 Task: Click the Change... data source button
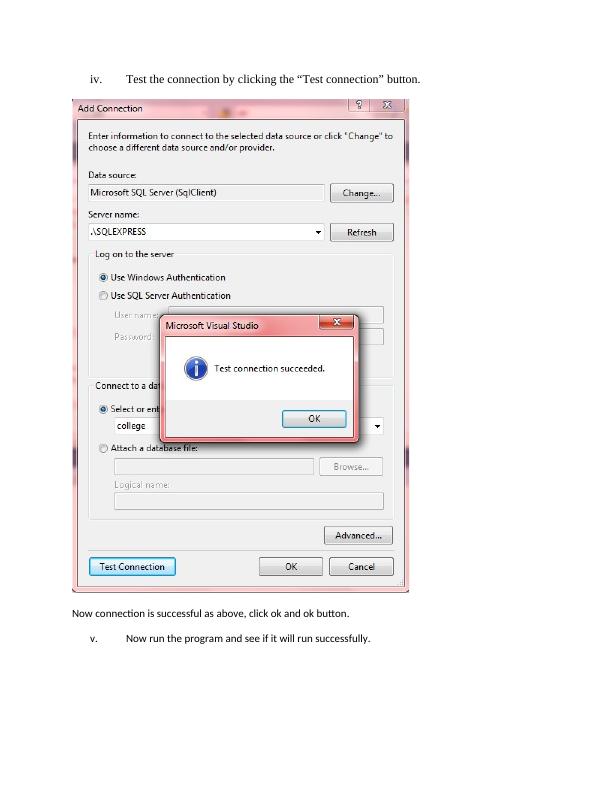pyautogui.click(x=362, y=193)
